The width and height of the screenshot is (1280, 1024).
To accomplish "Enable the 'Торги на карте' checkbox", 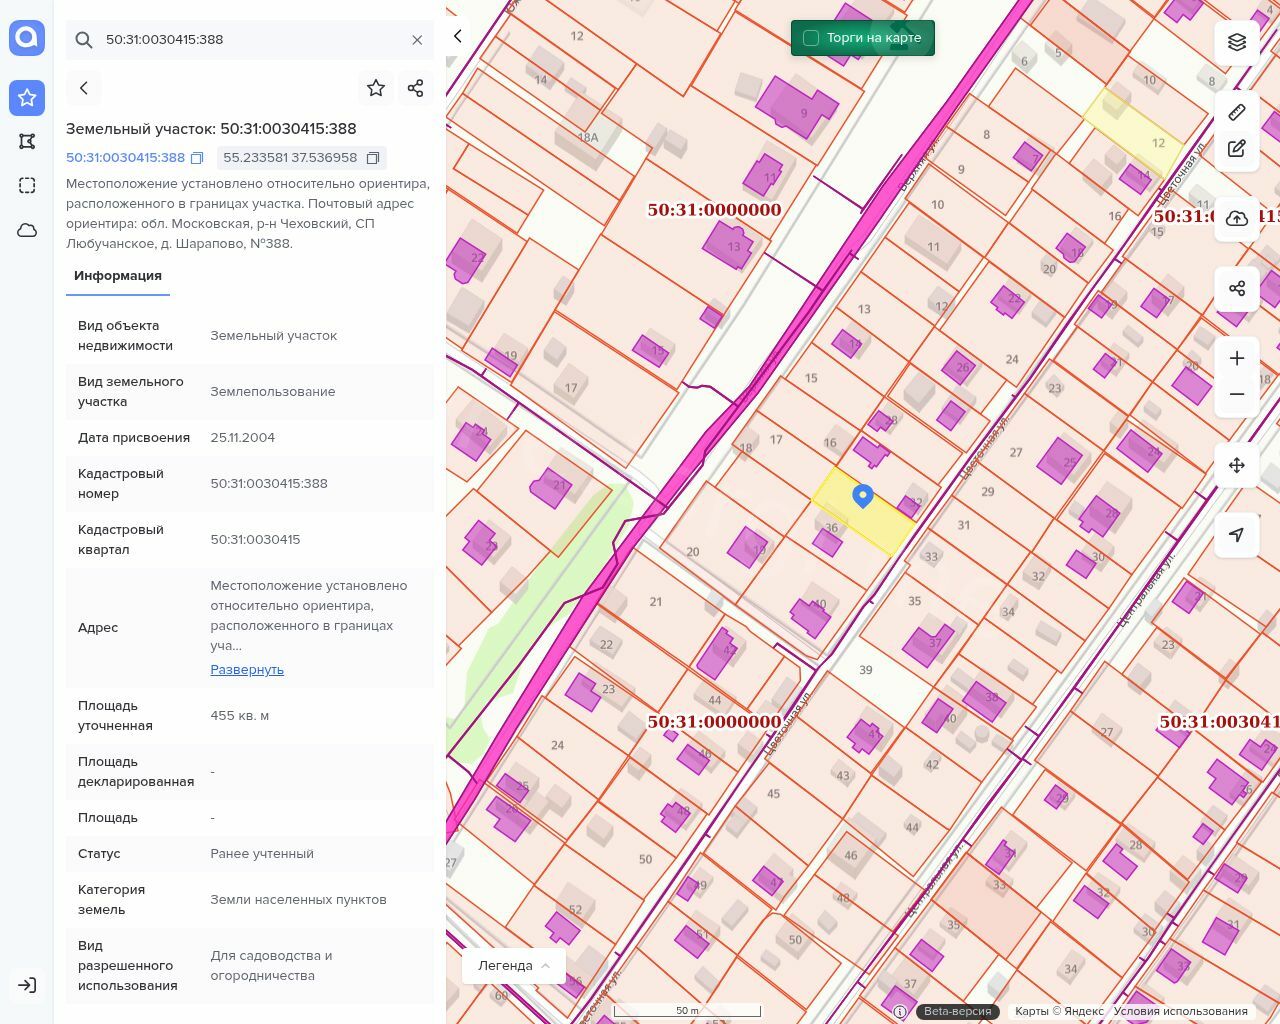I will (811, 38).
